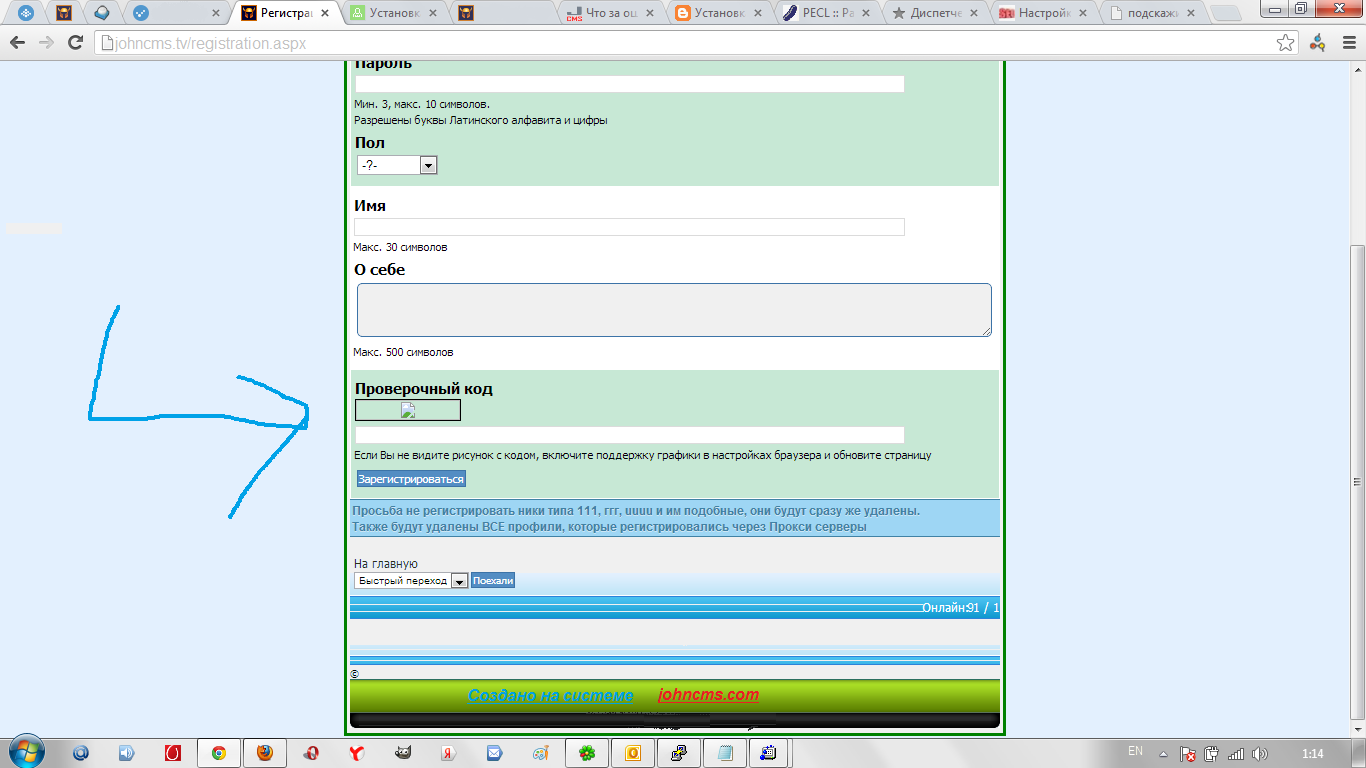Switch to the 'Диспетче' tab
Image resolution: width=1366 pixels, height=768 pixels.
click(x=937, y=14)
